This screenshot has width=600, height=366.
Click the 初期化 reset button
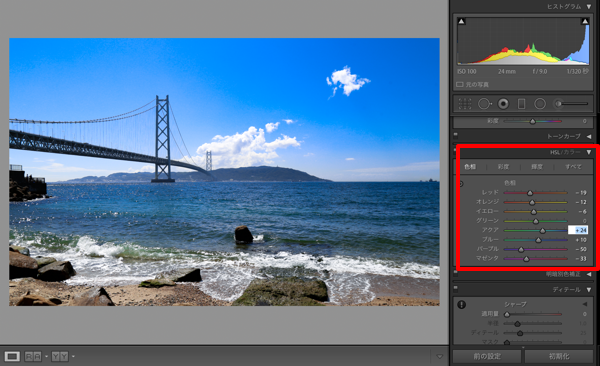click(559, 356)
